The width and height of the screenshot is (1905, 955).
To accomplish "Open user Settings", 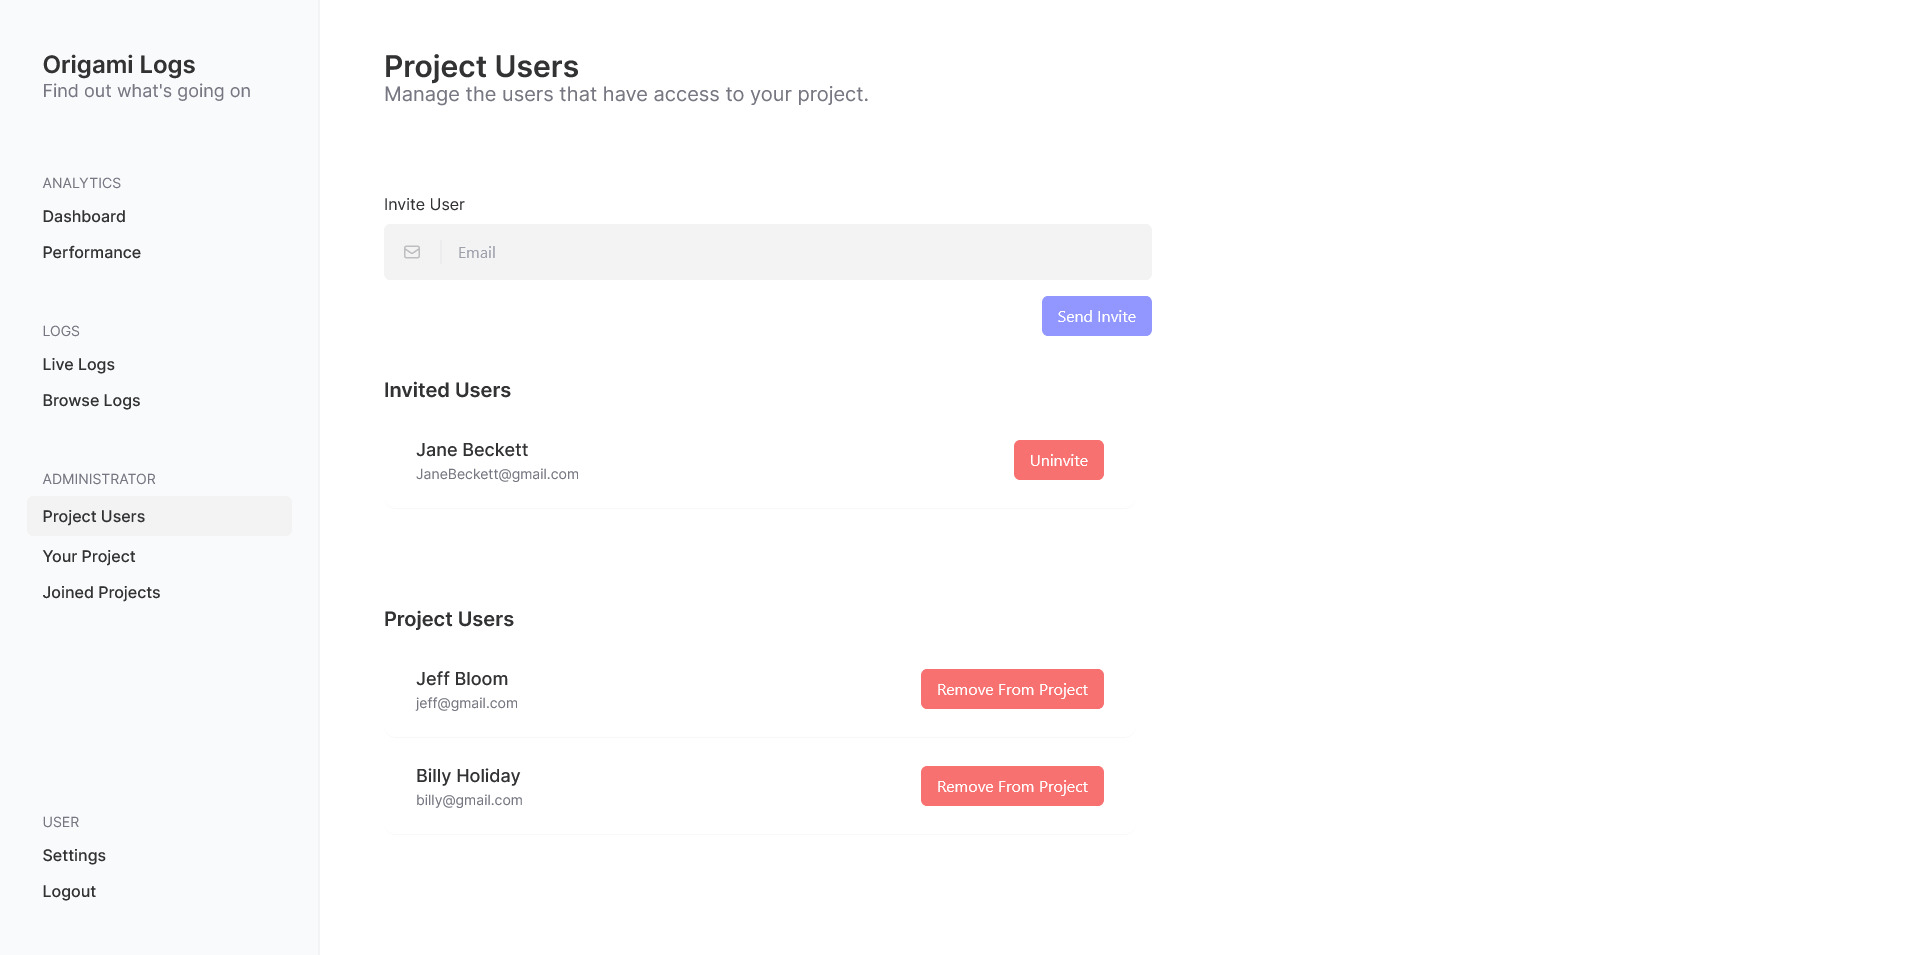I will (74, 855).
